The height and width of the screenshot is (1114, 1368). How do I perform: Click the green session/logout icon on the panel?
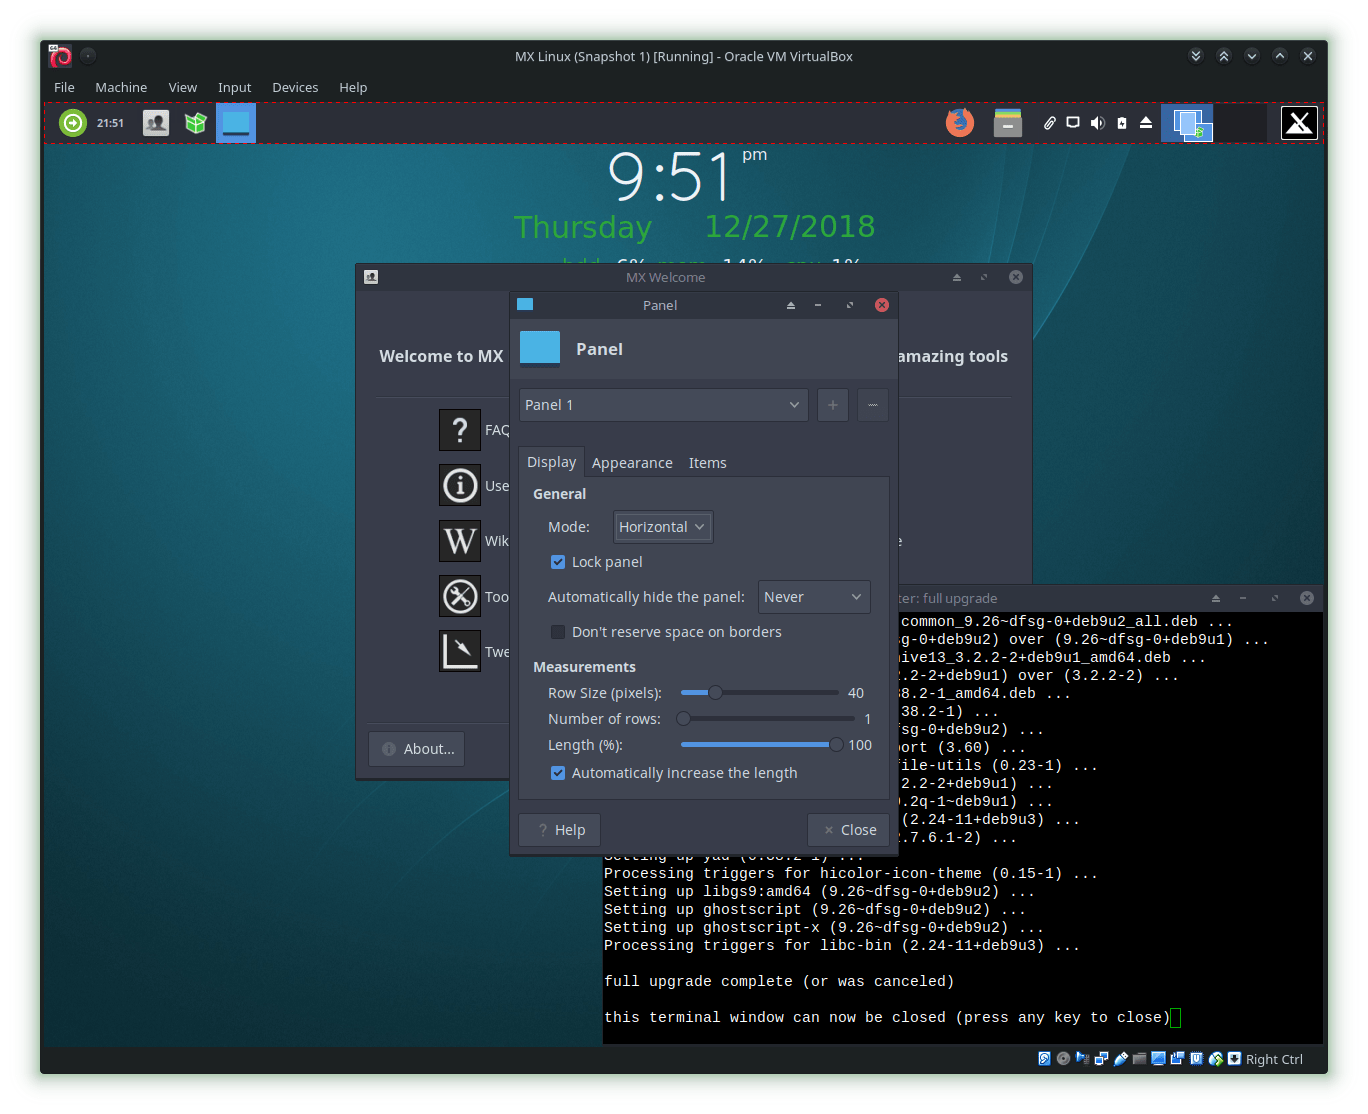tap(71, 123)
